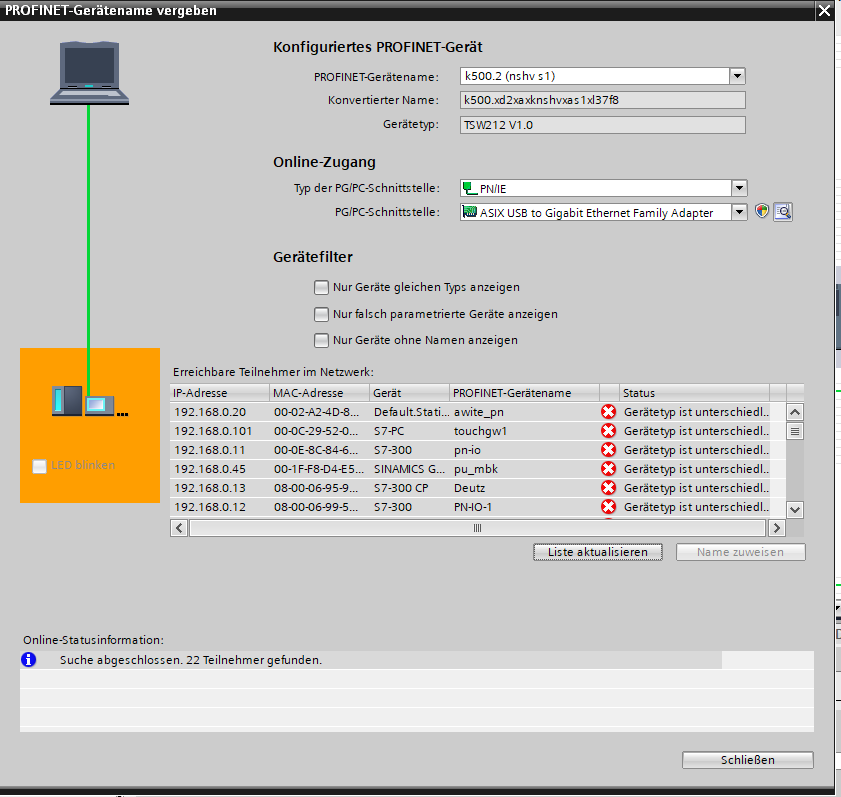The width and height of the screenshot is (841, 797).
Task: Click the magnifier properties icon next to adapter
Action: tap(783, 212)
